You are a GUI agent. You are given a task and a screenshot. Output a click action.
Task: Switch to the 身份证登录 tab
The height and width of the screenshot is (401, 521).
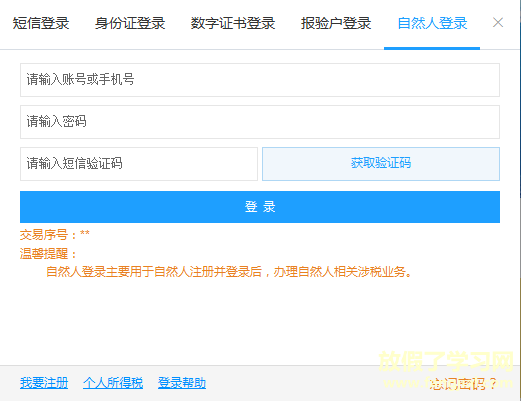130,23
